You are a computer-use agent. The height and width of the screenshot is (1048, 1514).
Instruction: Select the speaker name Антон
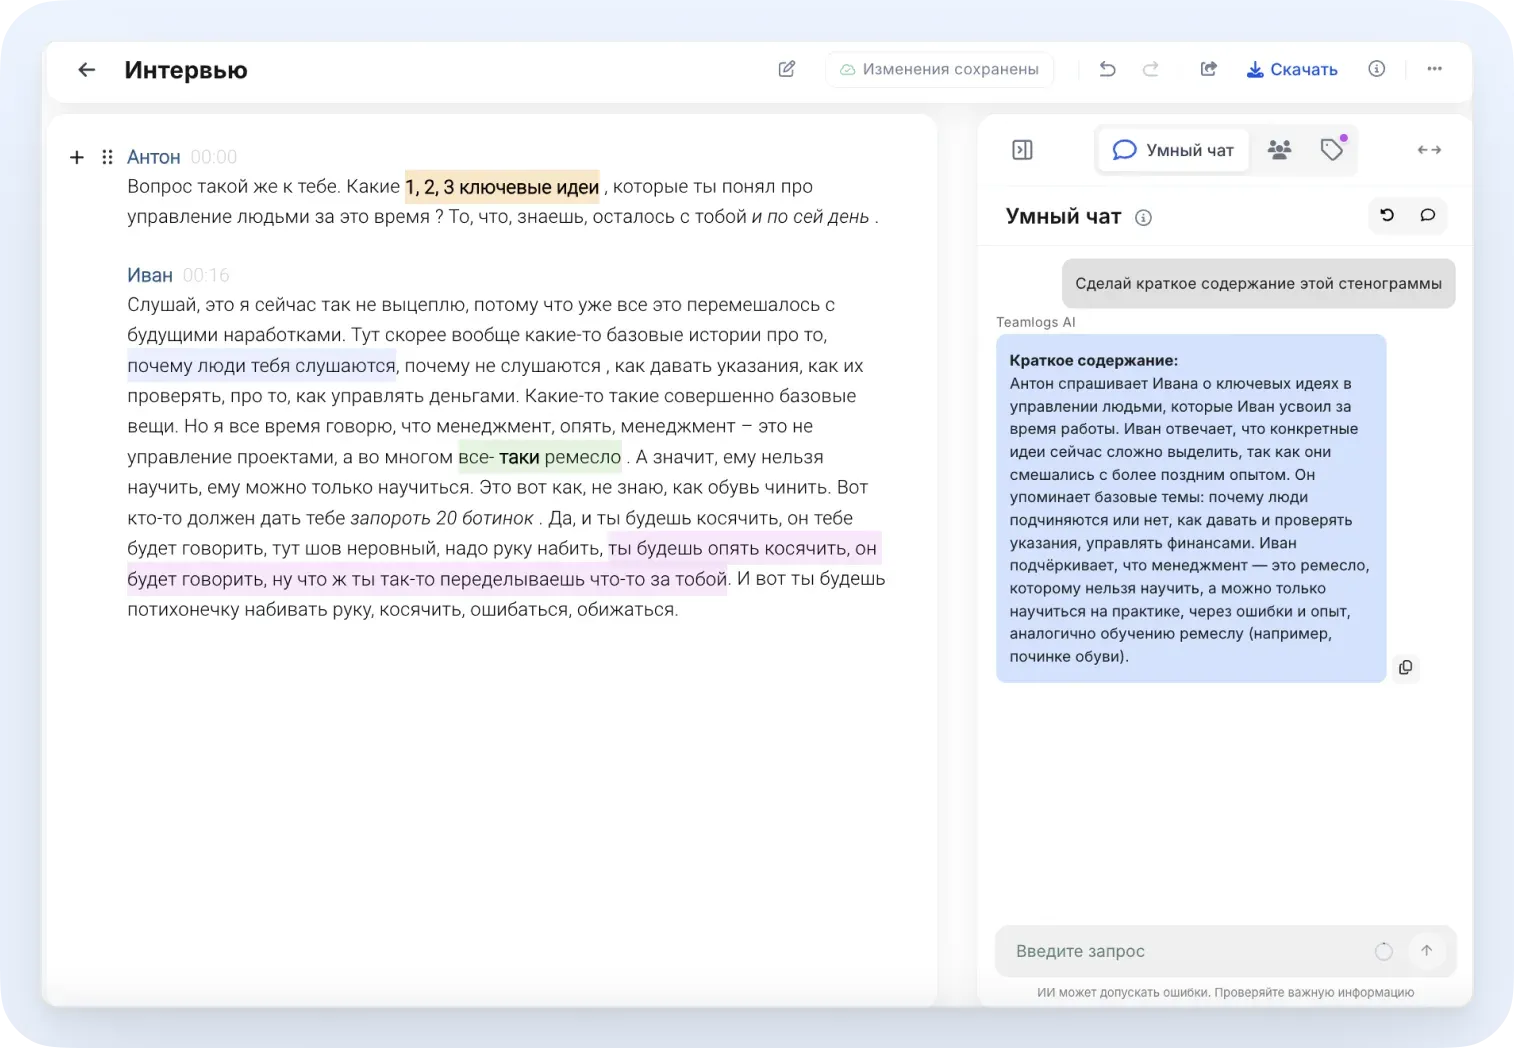click(154, 157)
